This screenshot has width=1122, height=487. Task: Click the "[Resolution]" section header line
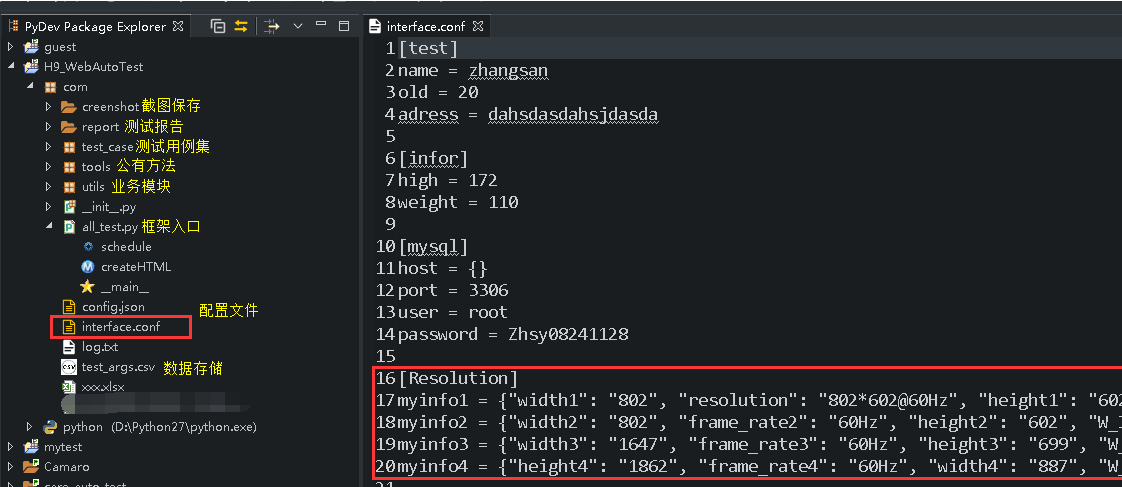458,378
